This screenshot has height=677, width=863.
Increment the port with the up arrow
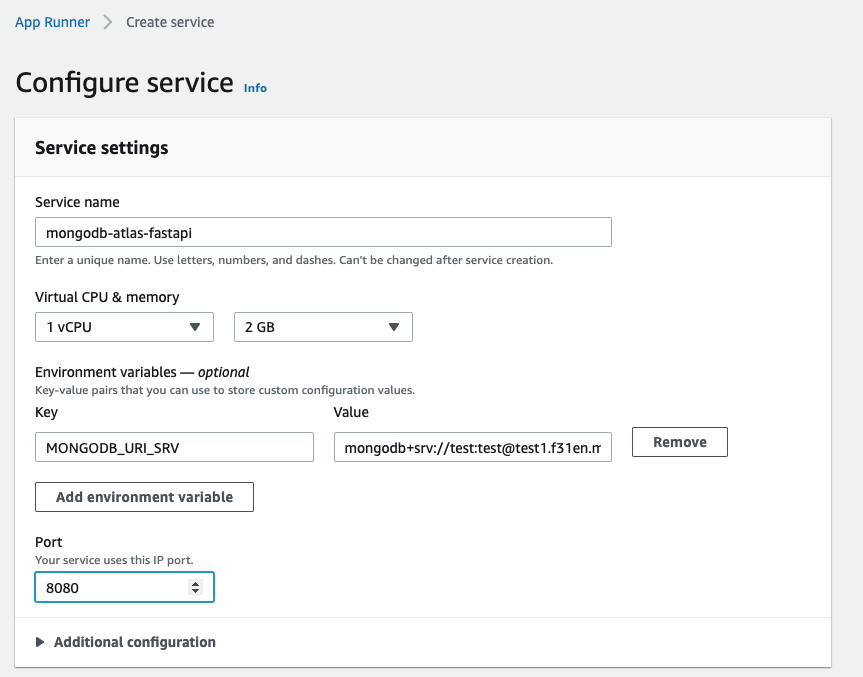[196, 583]
